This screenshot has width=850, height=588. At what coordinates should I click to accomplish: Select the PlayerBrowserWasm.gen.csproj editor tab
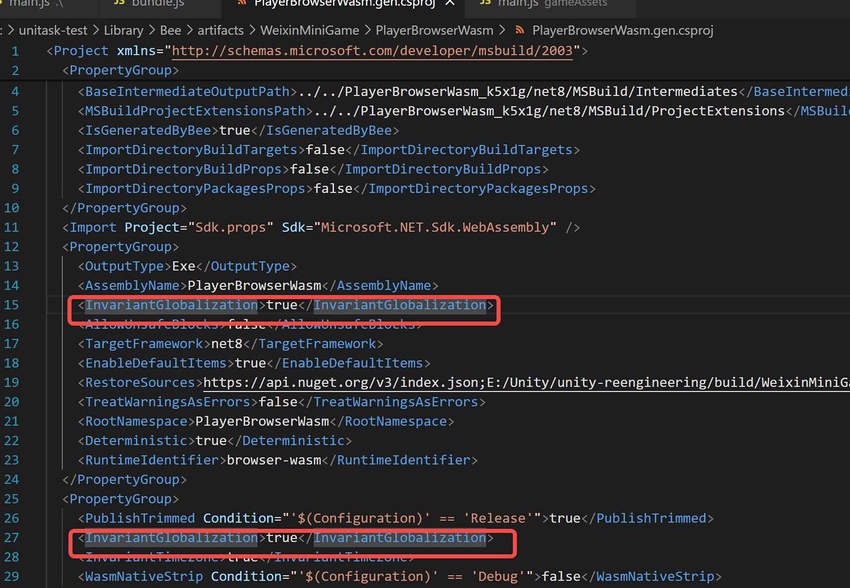(x=340, y=4)
